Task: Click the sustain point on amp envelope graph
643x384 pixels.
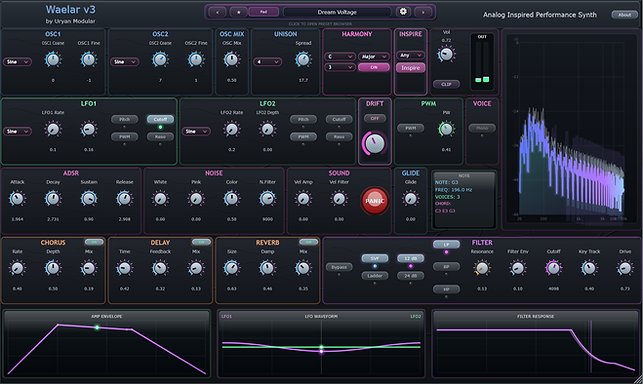Action: [x=97, y=327]
